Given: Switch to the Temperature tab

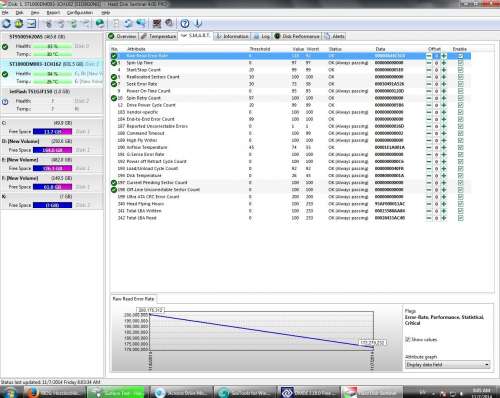Looking at the screenshot, I should click(x=158, y=36).
